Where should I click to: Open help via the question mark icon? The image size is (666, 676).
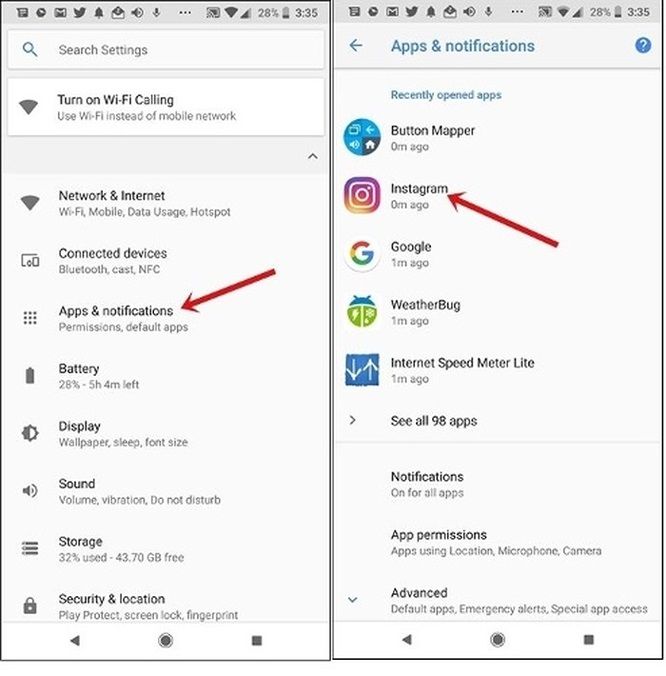643,45
